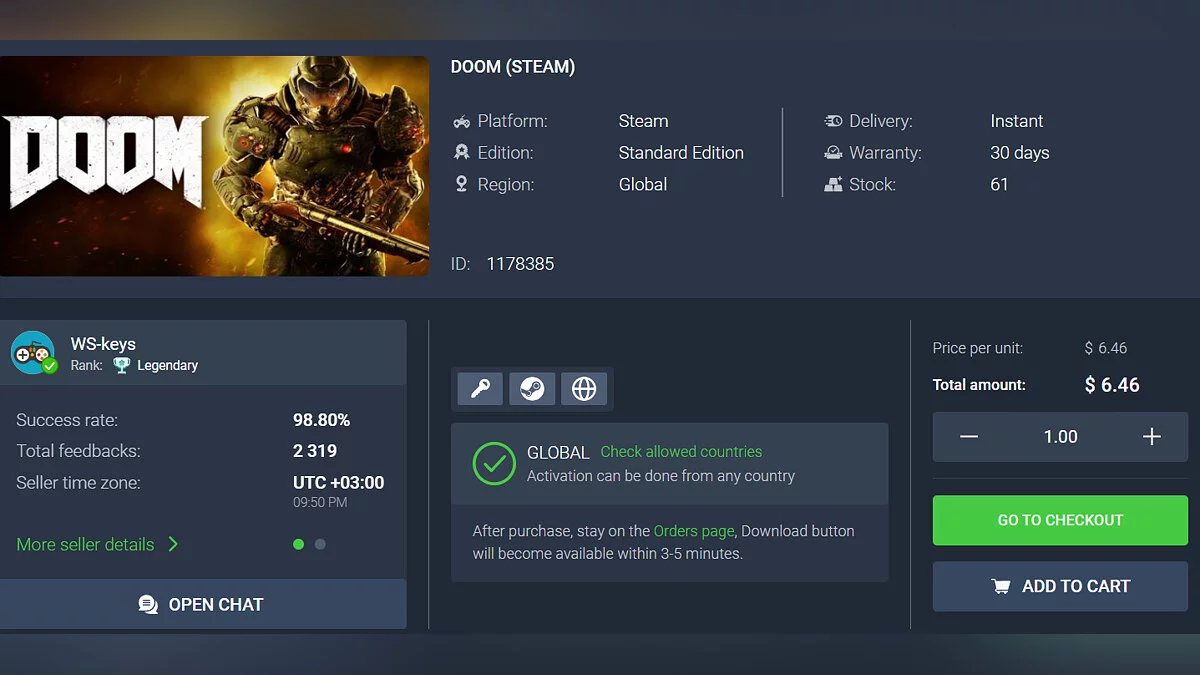The image size is (1200, 675).
Task: Open Check allowed countries link
Action: pos(681,452)
